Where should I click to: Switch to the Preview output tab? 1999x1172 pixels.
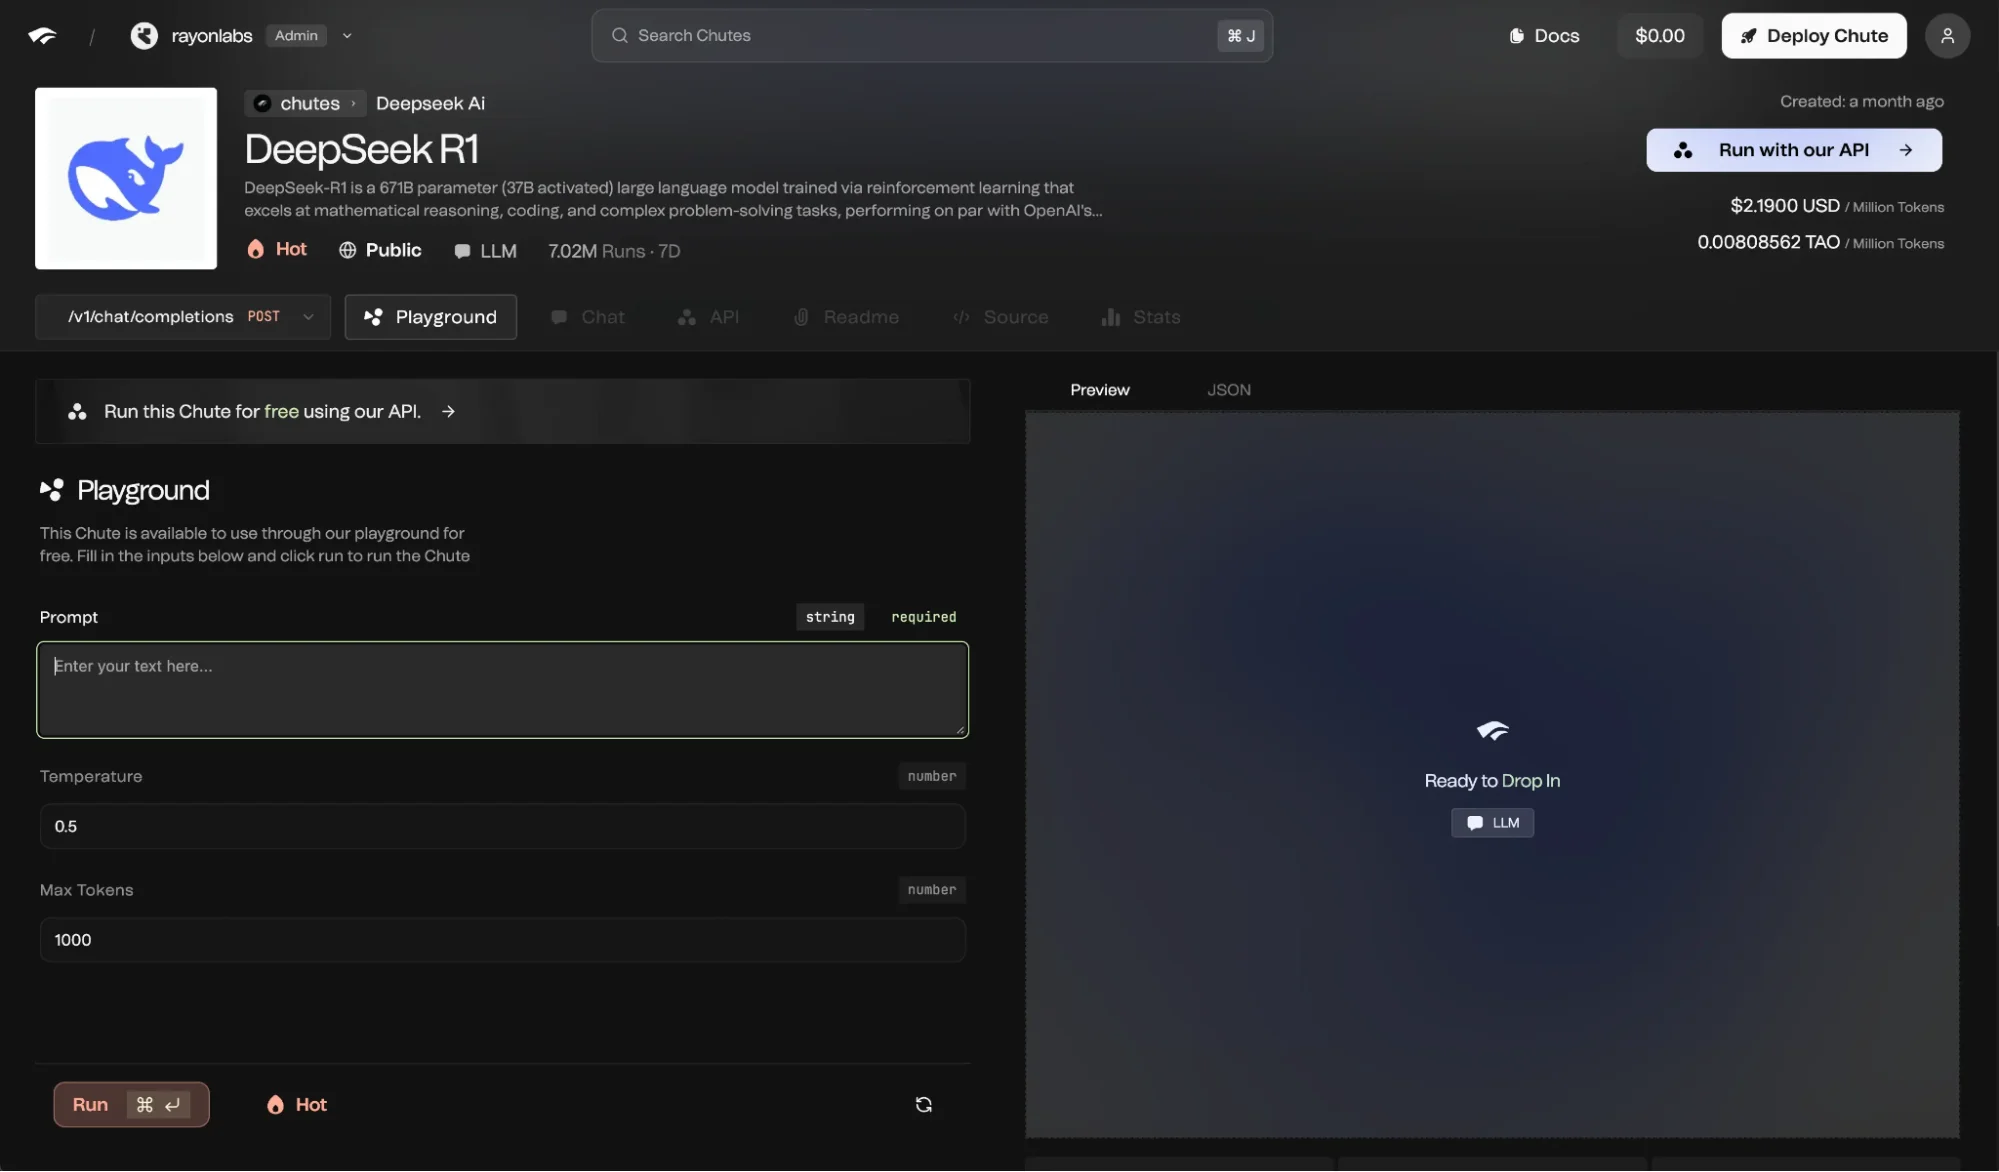1100,390
